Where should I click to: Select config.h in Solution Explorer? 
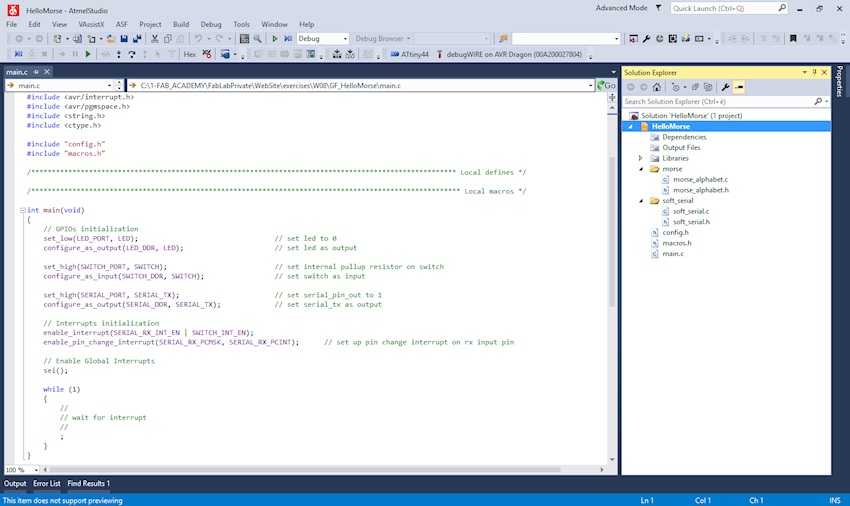pos(675,233)
